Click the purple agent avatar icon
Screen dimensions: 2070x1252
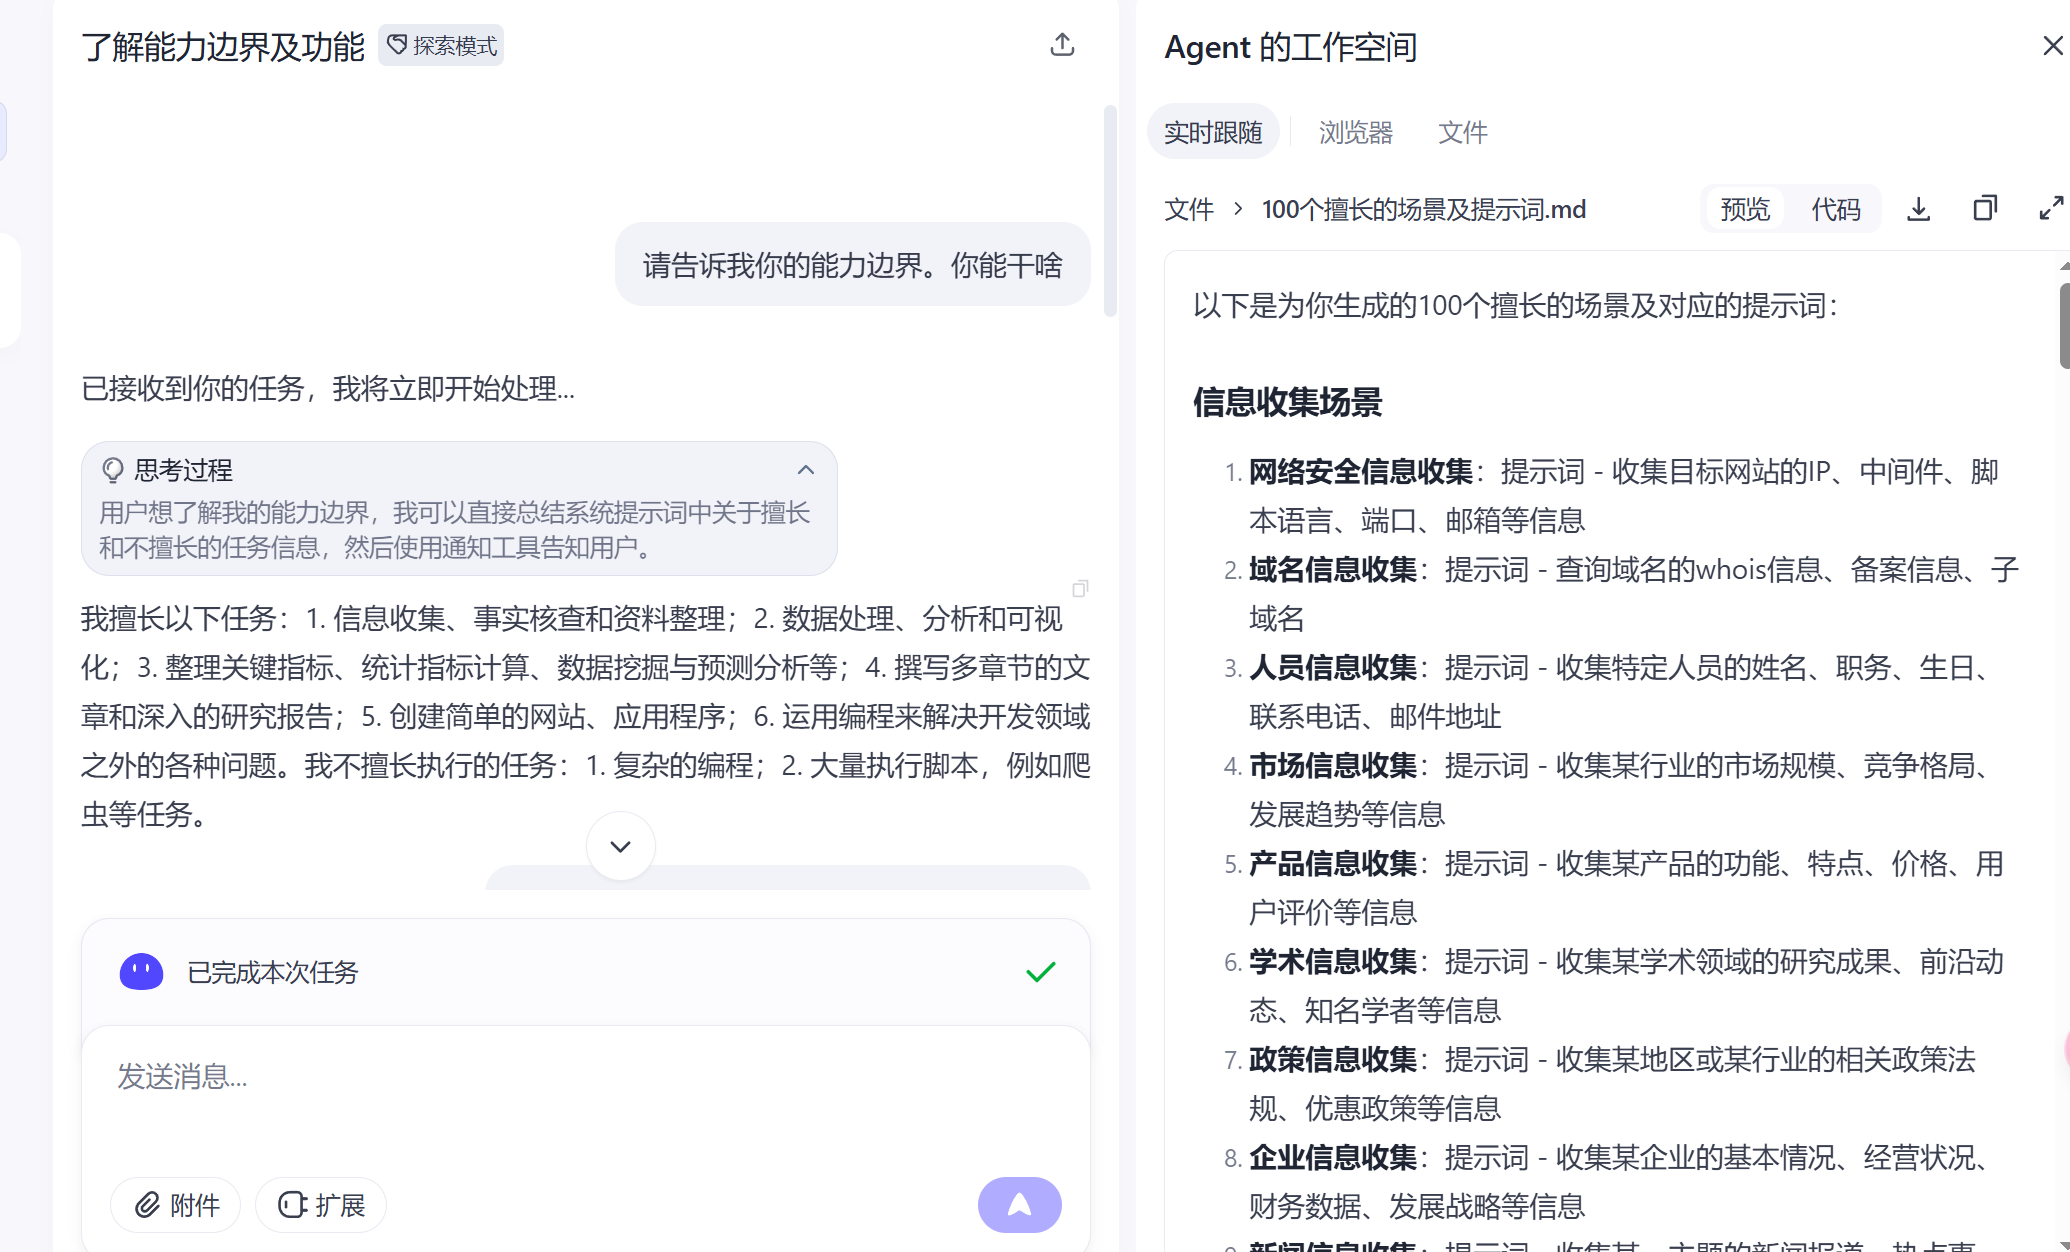click(141, 971)
